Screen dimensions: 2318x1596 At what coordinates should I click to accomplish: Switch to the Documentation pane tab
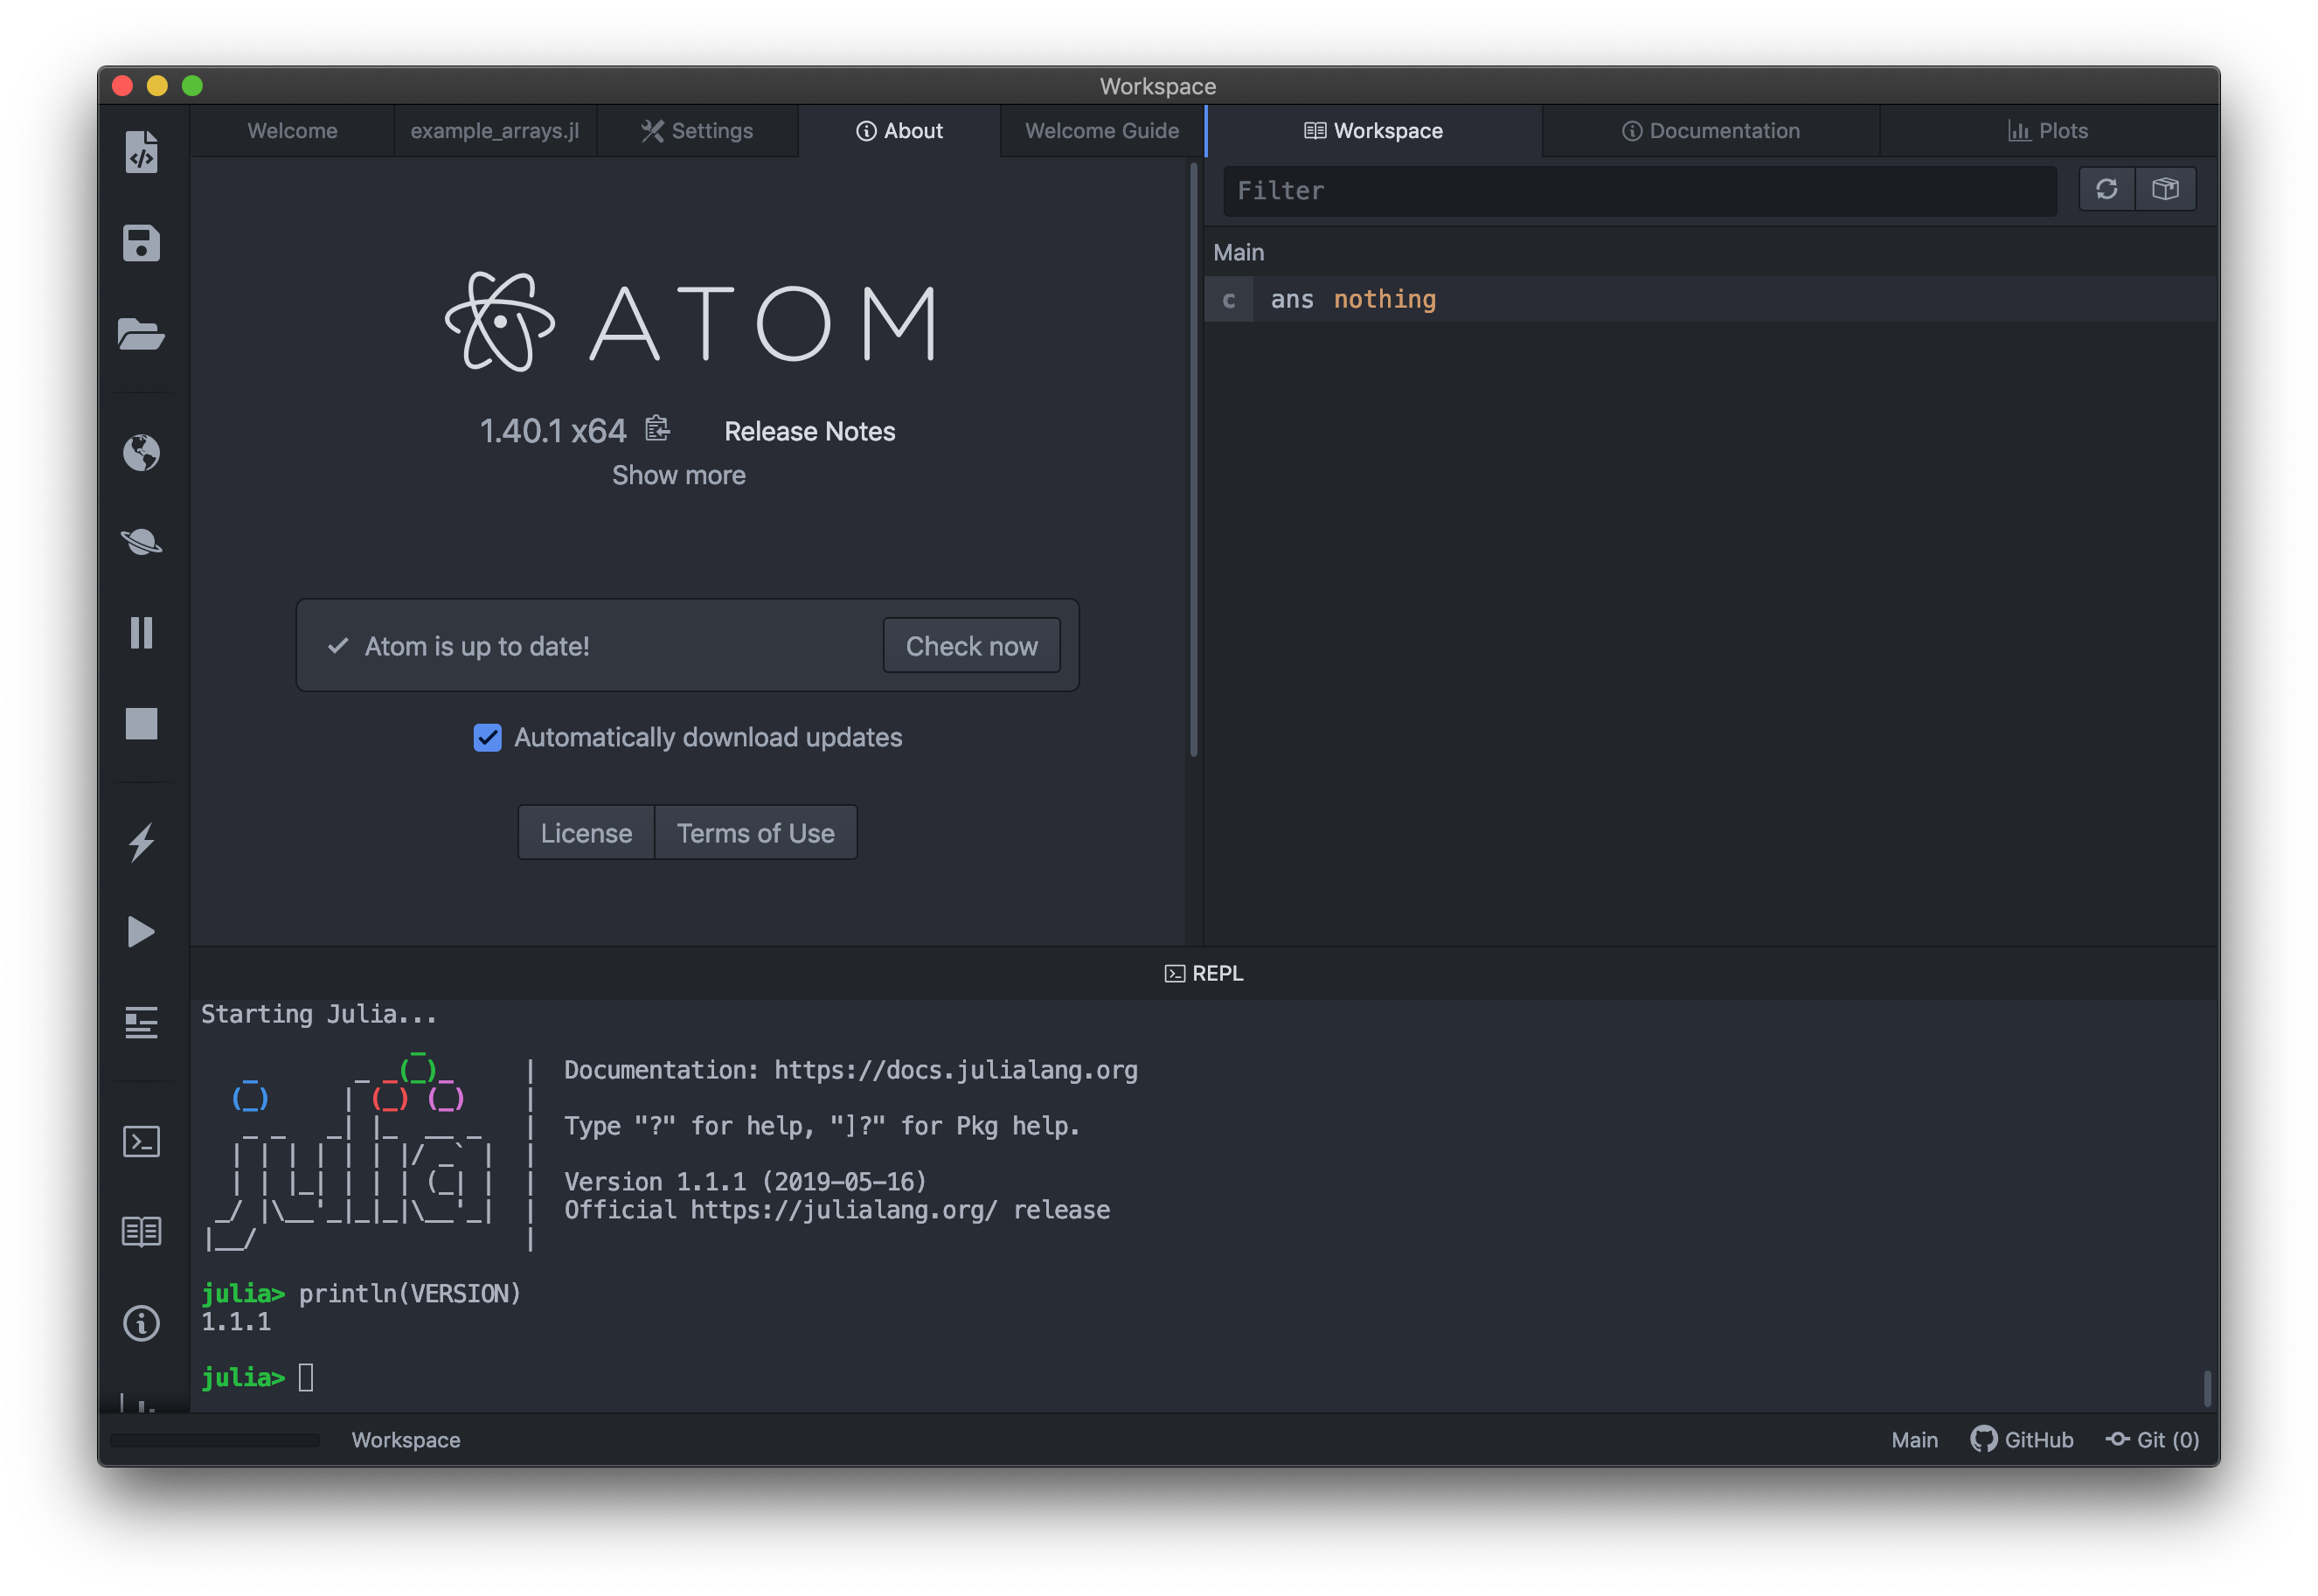(1710, 131)
